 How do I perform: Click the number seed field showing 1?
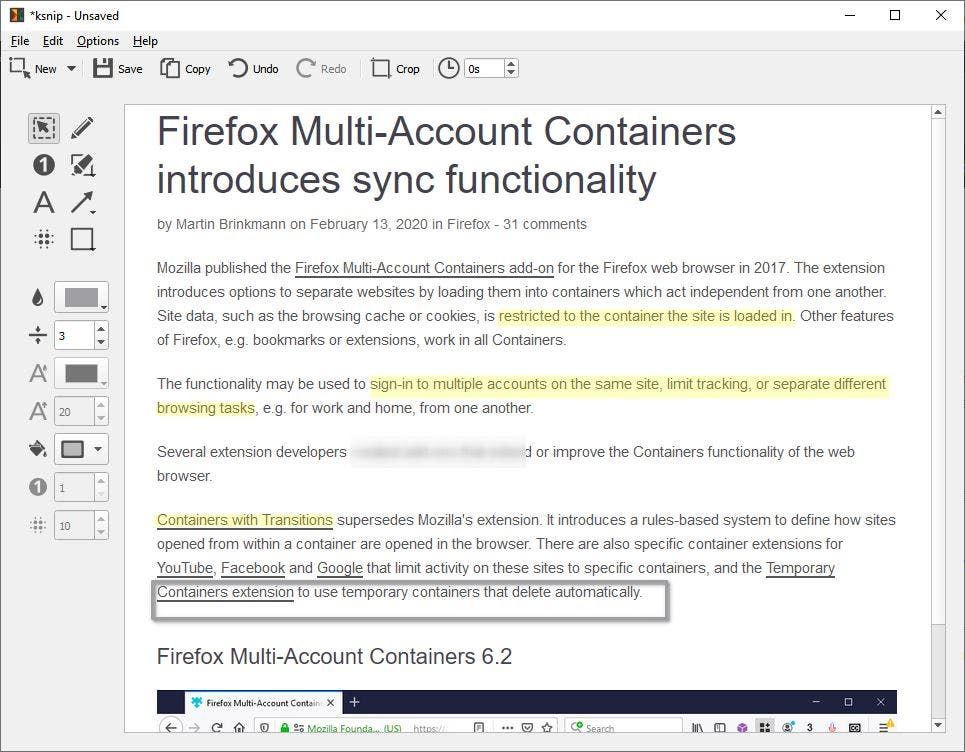[x=74, y=488]
